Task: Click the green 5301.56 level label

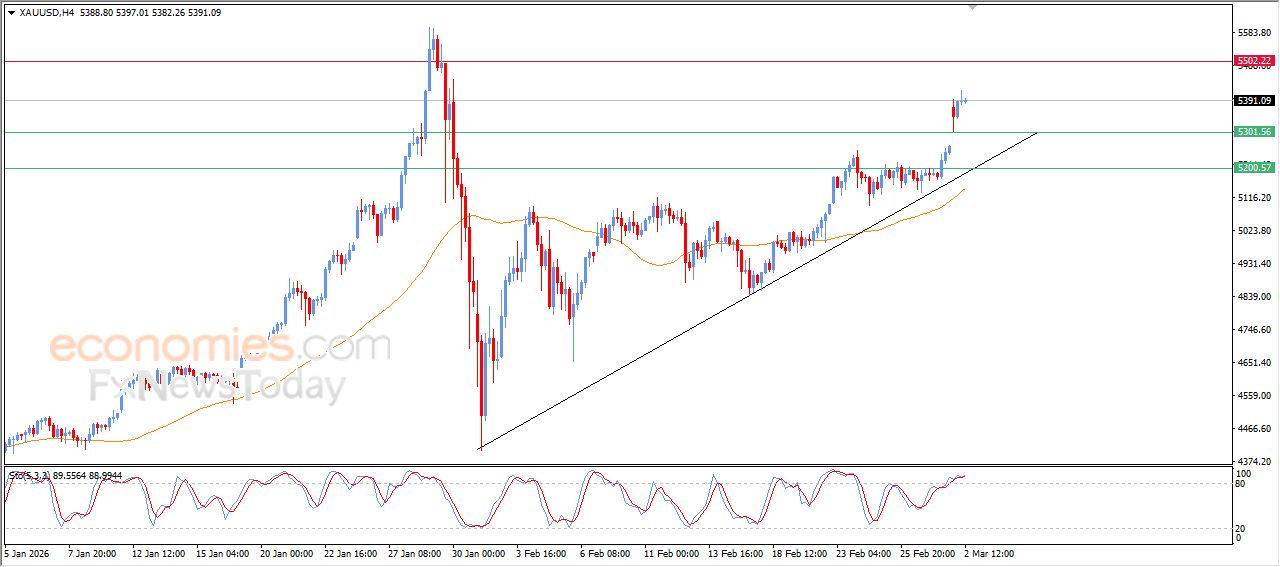Action: 1255,132
